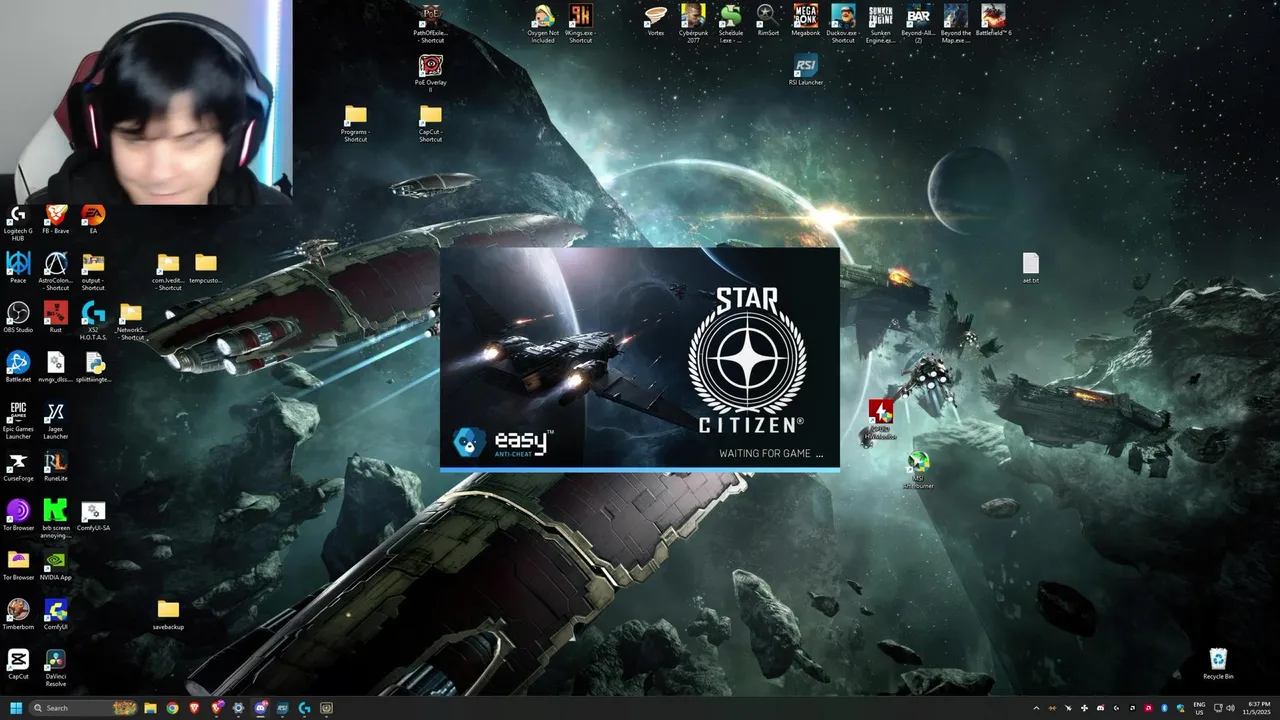
Task: Open the Tor Browser folder icon
Action: point(17,564)
